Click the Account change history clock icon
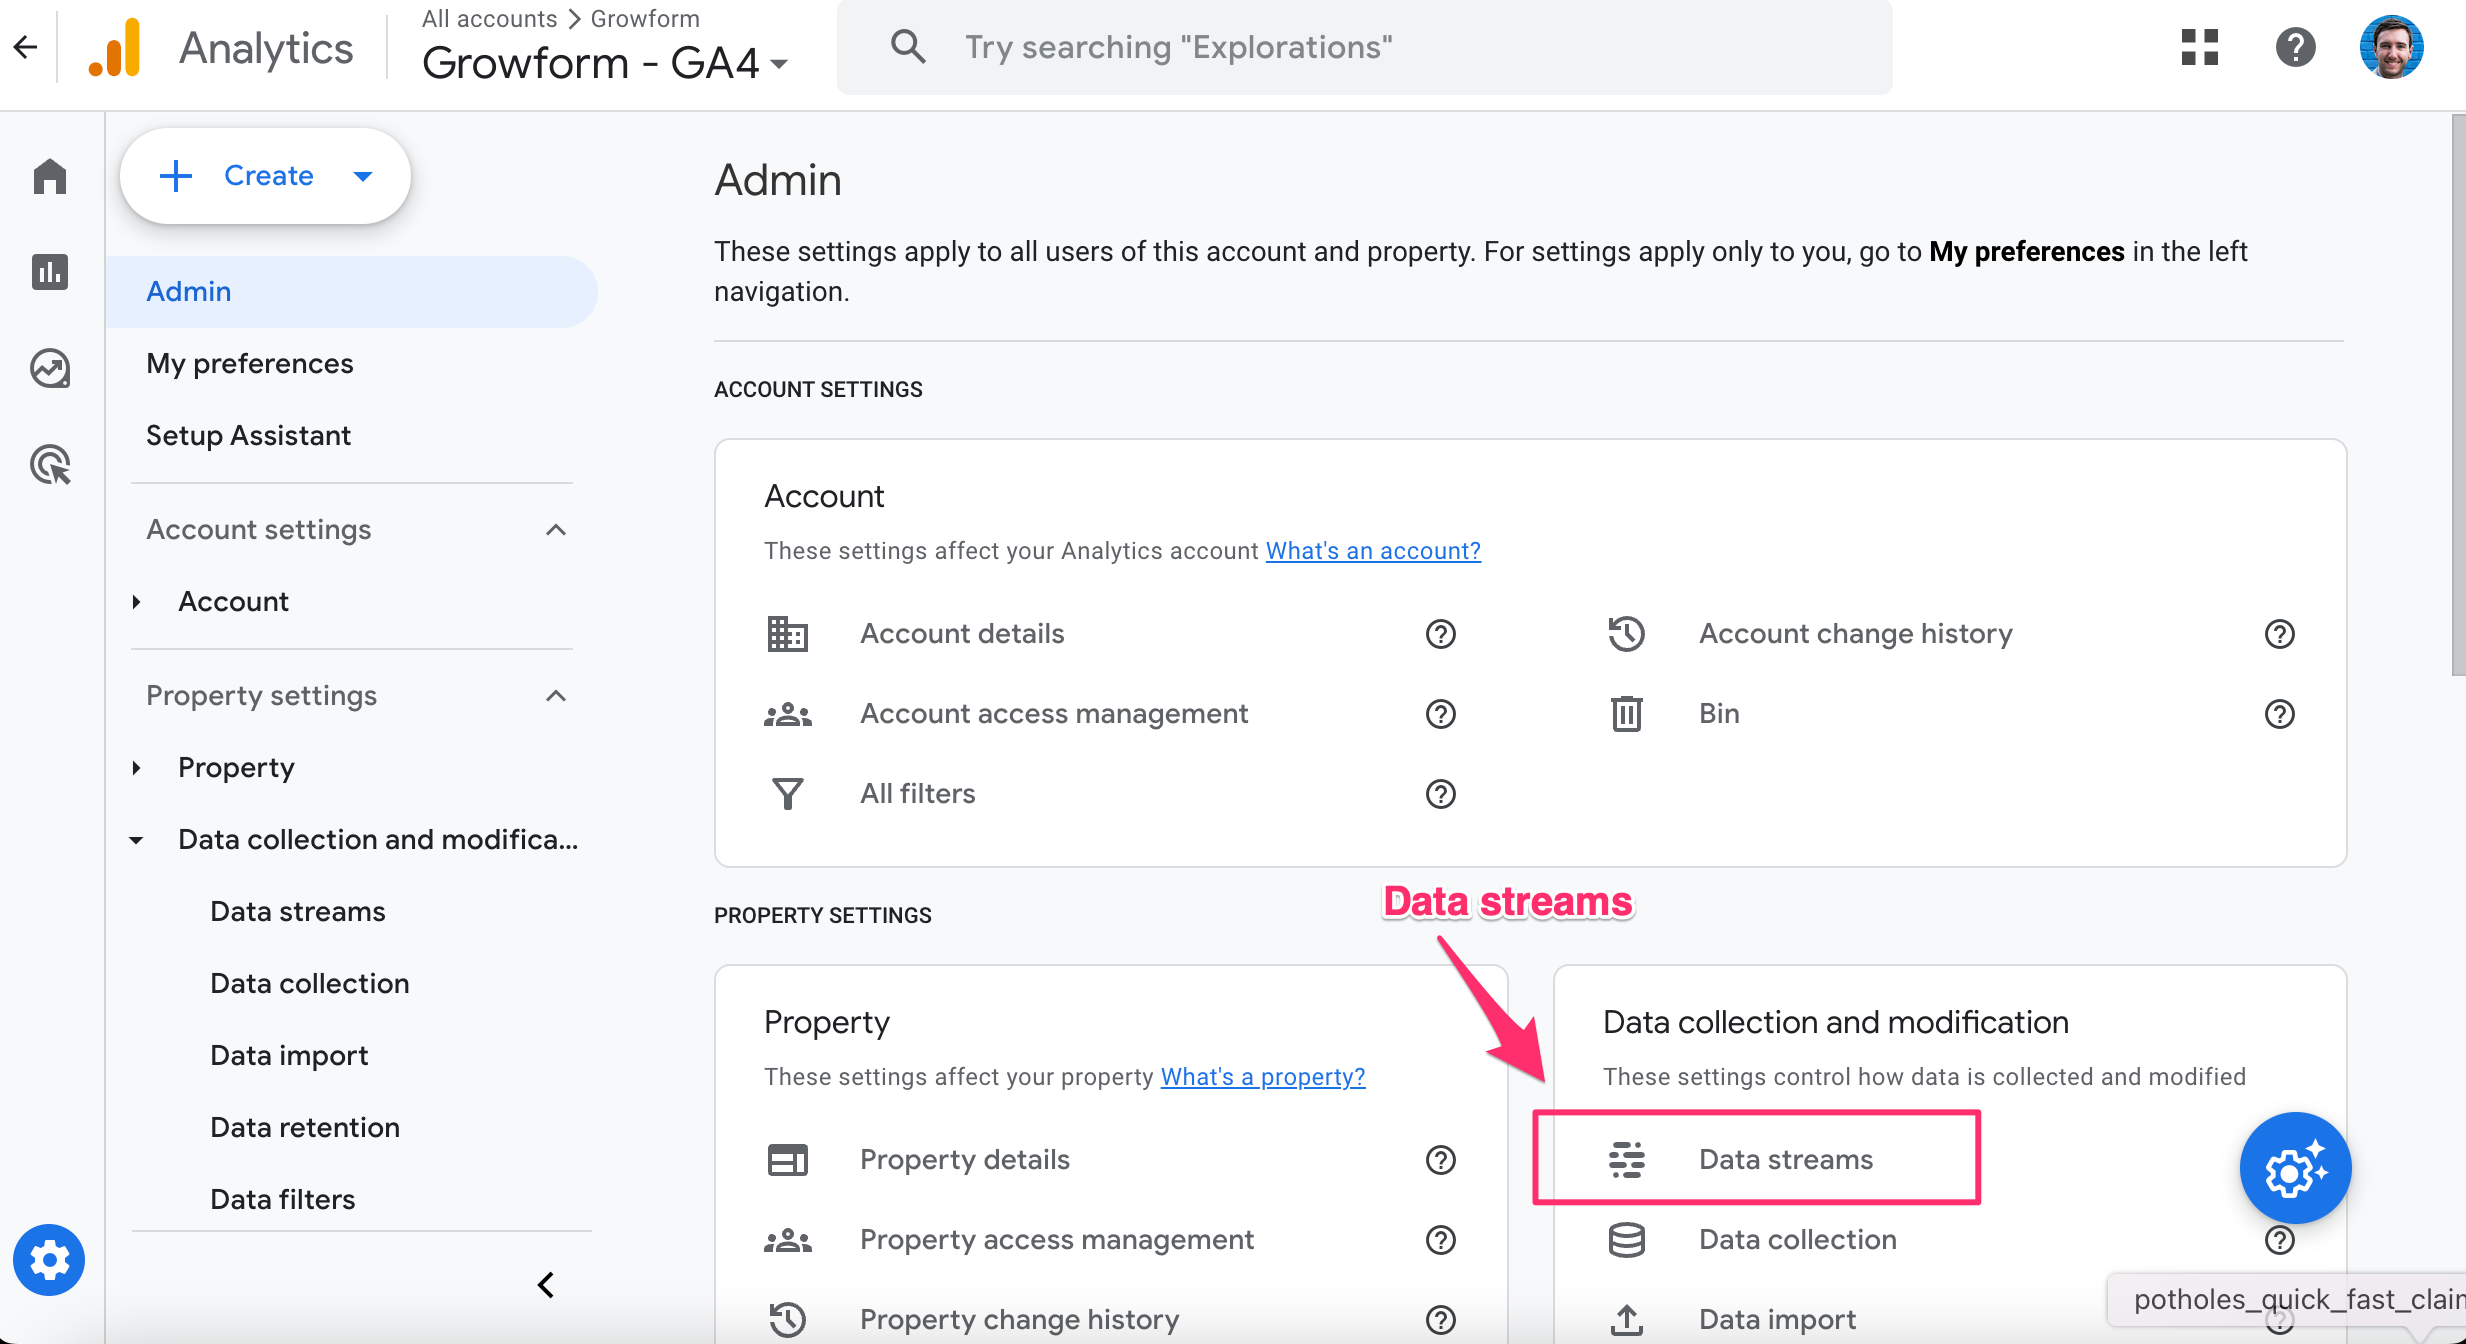This screenshot has width=2466, height=1344. (x=1626, y=634)
